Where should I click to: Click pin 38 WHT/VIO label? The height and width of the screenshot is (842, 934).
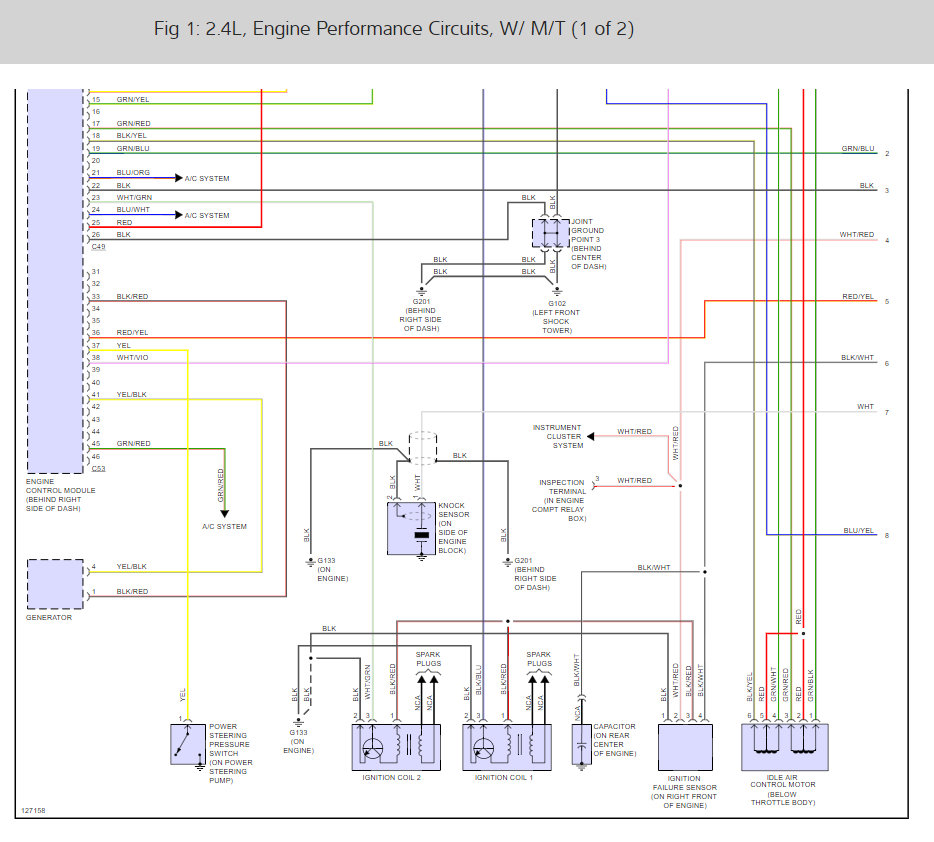132,357
